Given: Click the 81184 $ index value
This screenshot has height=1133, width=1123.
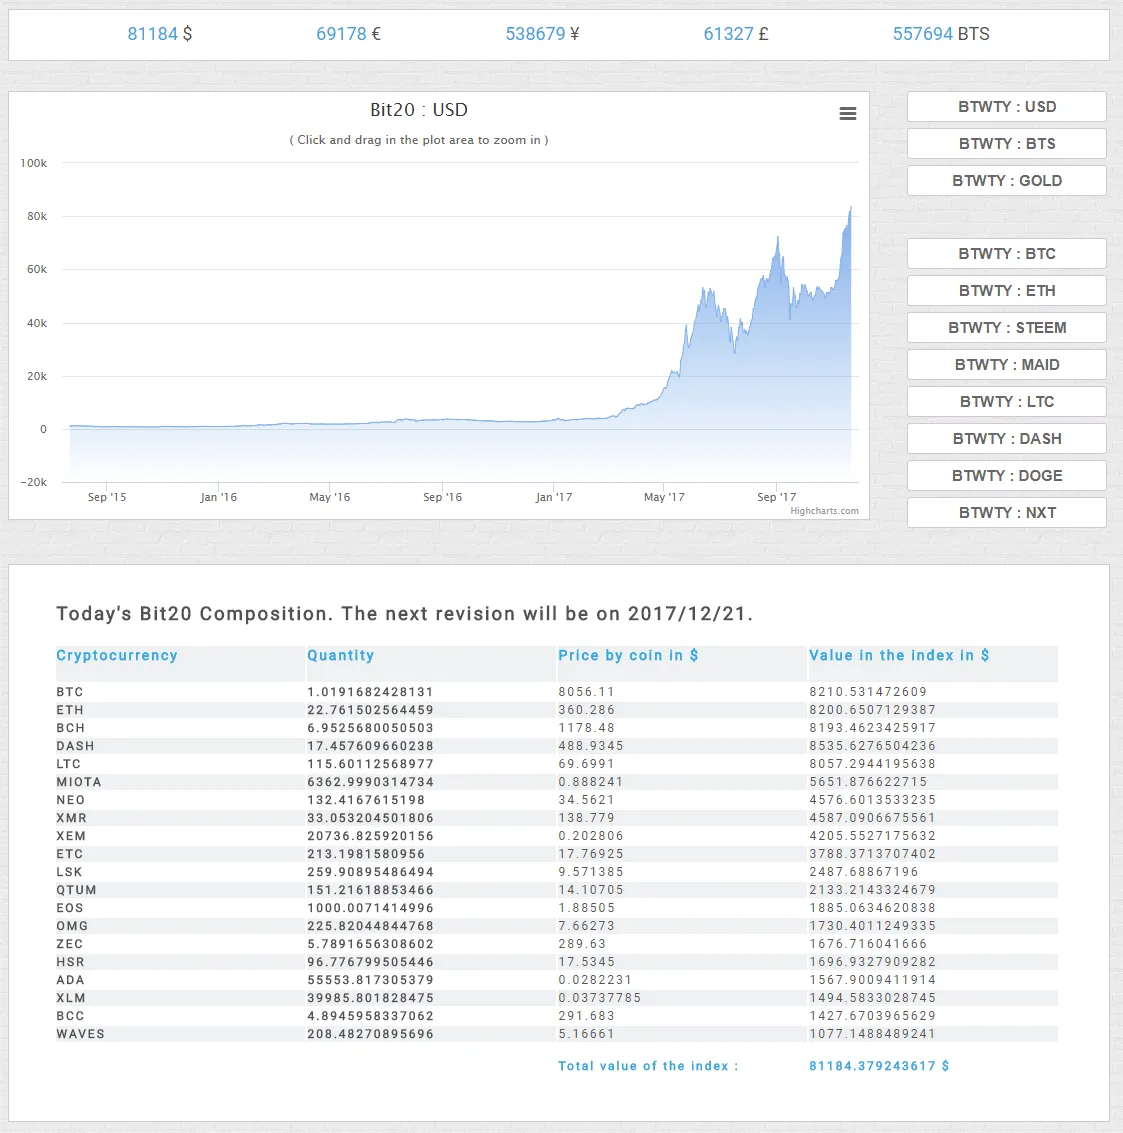Looking at the screenshot, I should pos(160,34).
